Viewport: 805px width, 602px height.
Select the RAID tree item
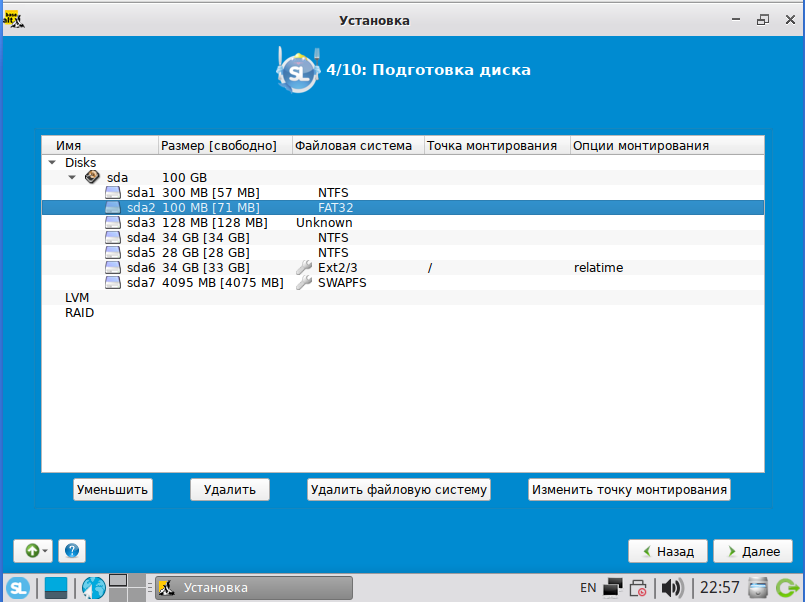pyautogui.click(x=80, y=313)
